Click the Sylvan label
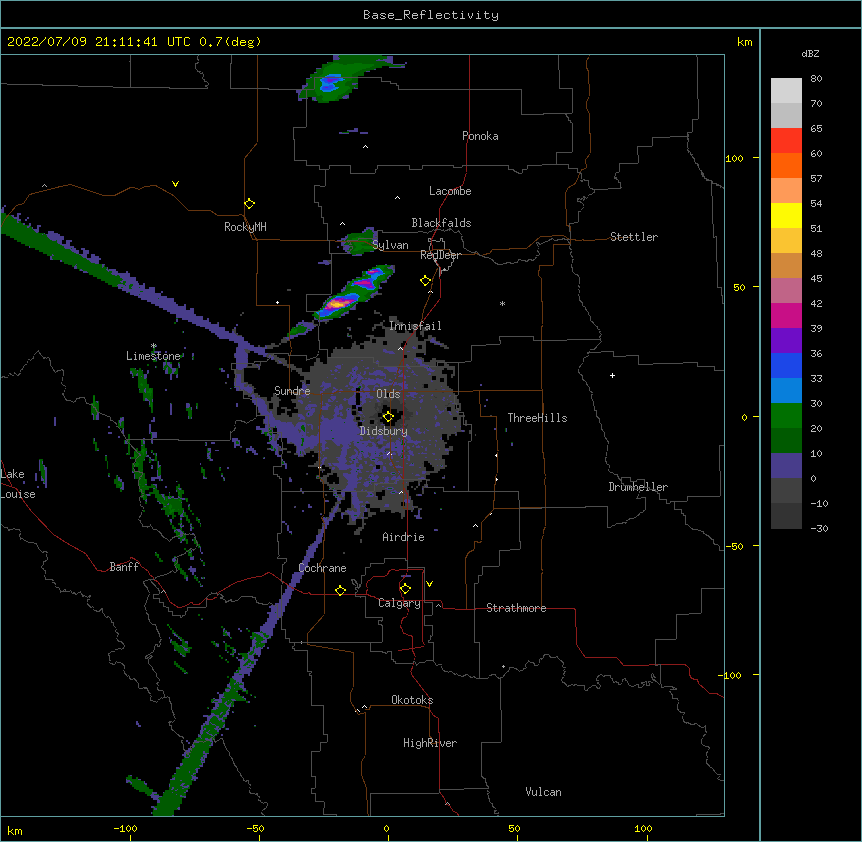The image size is (862, 842). [390, 245]
